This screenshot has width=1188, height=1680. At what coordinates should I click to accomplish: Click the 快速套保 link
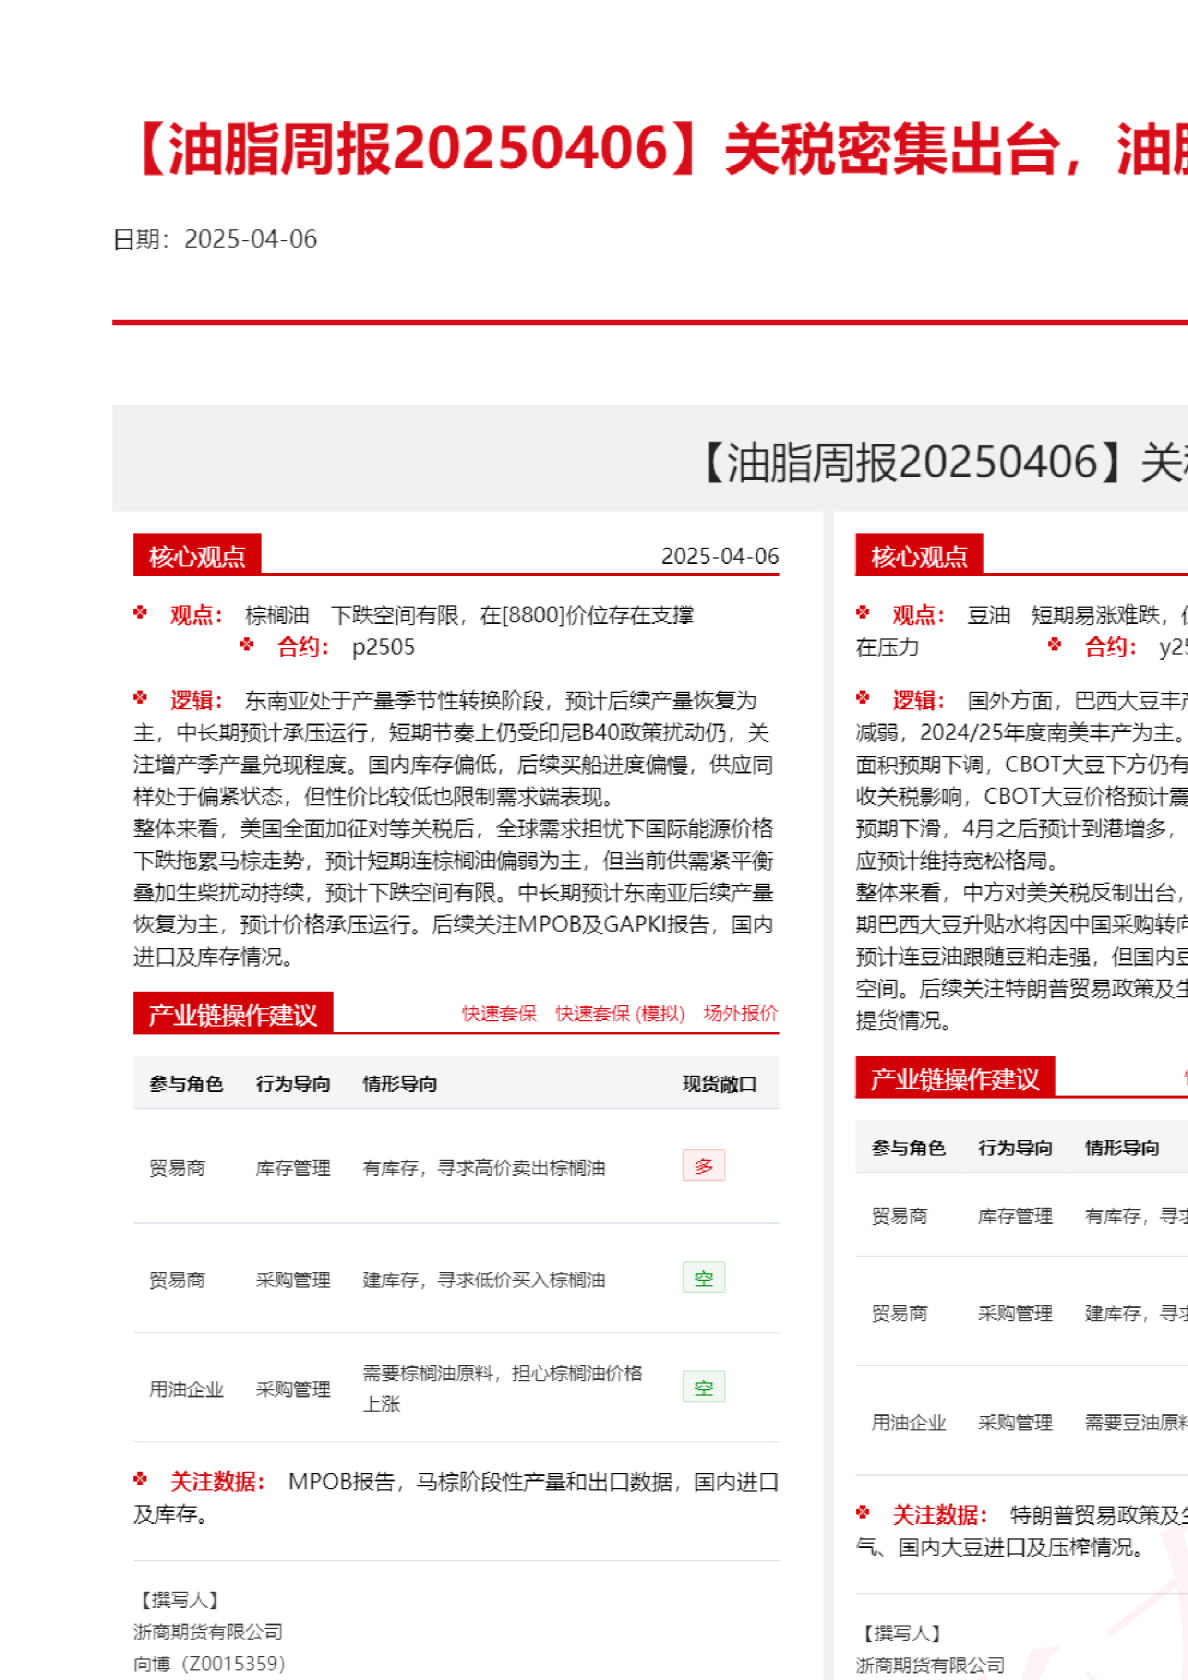point(499,1013)
